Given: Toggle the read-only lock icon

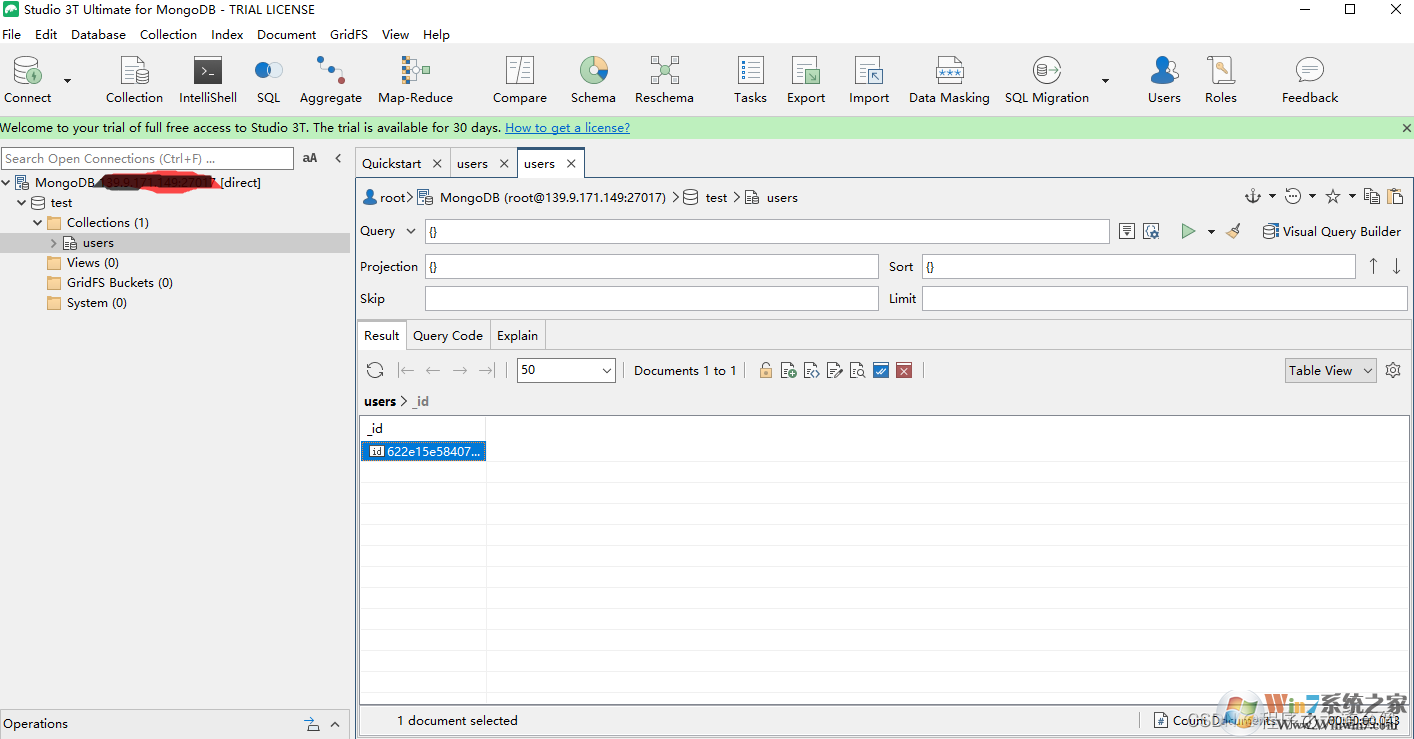Looking at the screenshot, I should pyautogui.click(x=765, y=370).
